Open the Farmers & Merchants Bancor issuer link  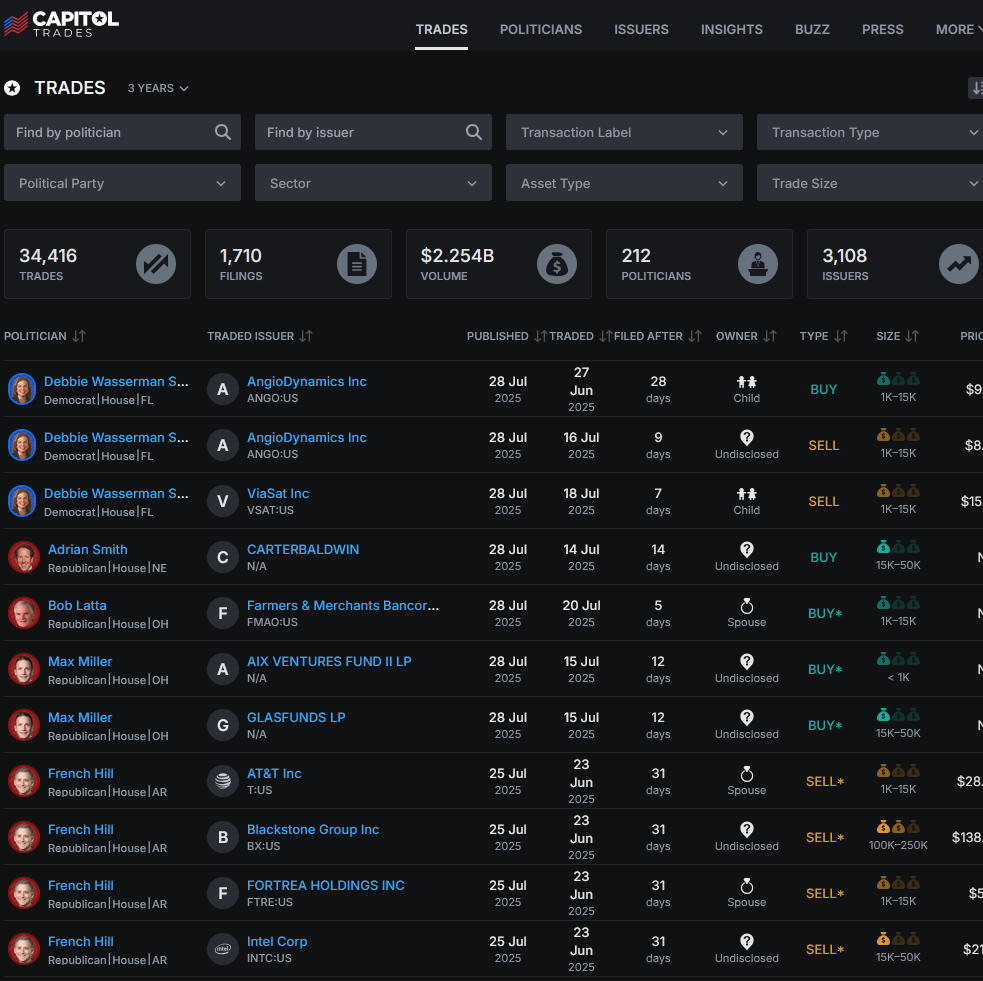point(343,606)
